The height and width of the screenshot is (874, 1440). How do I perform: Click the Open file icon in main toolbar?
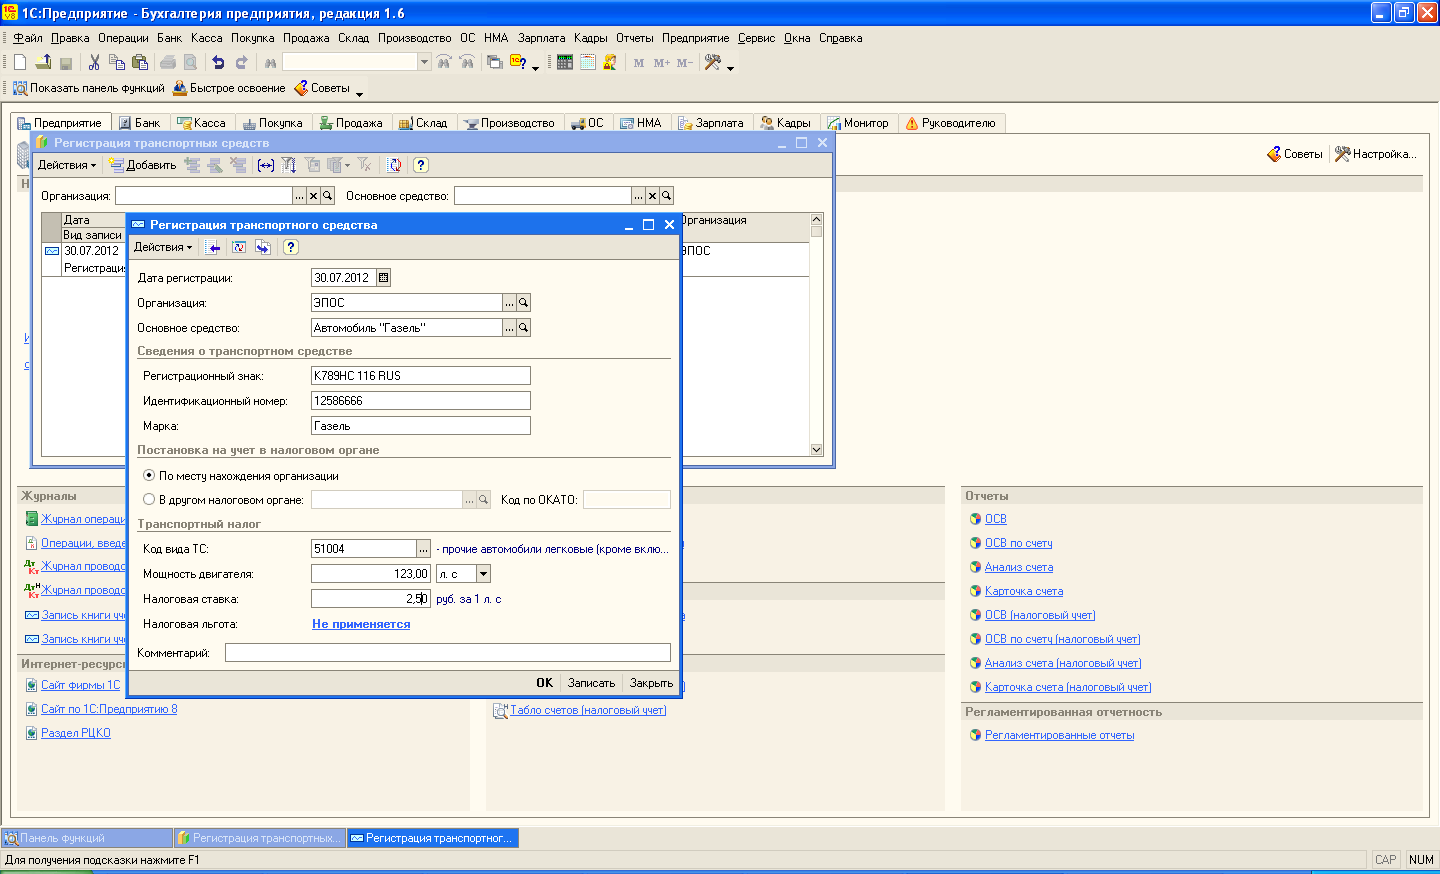pyautogui.click(x=43, y=62)
